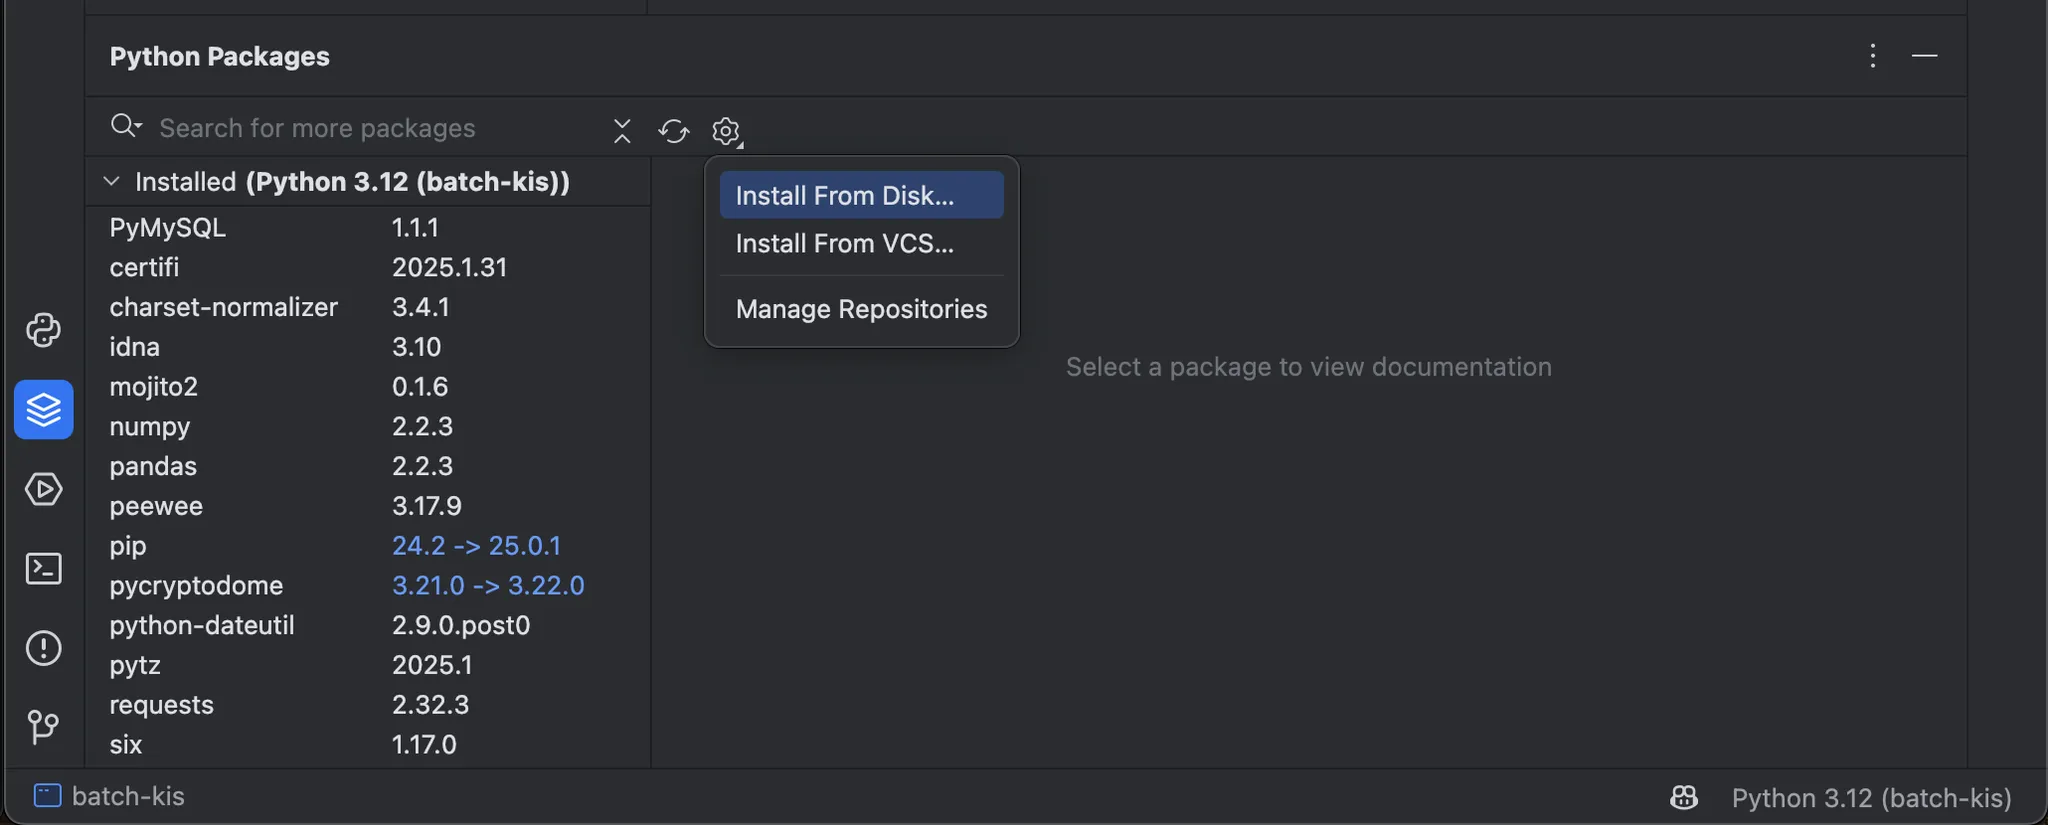This screenshot has height=825, width=2048.
Task: Reload the package list with refresh icon
Action: tap(673, 131)
